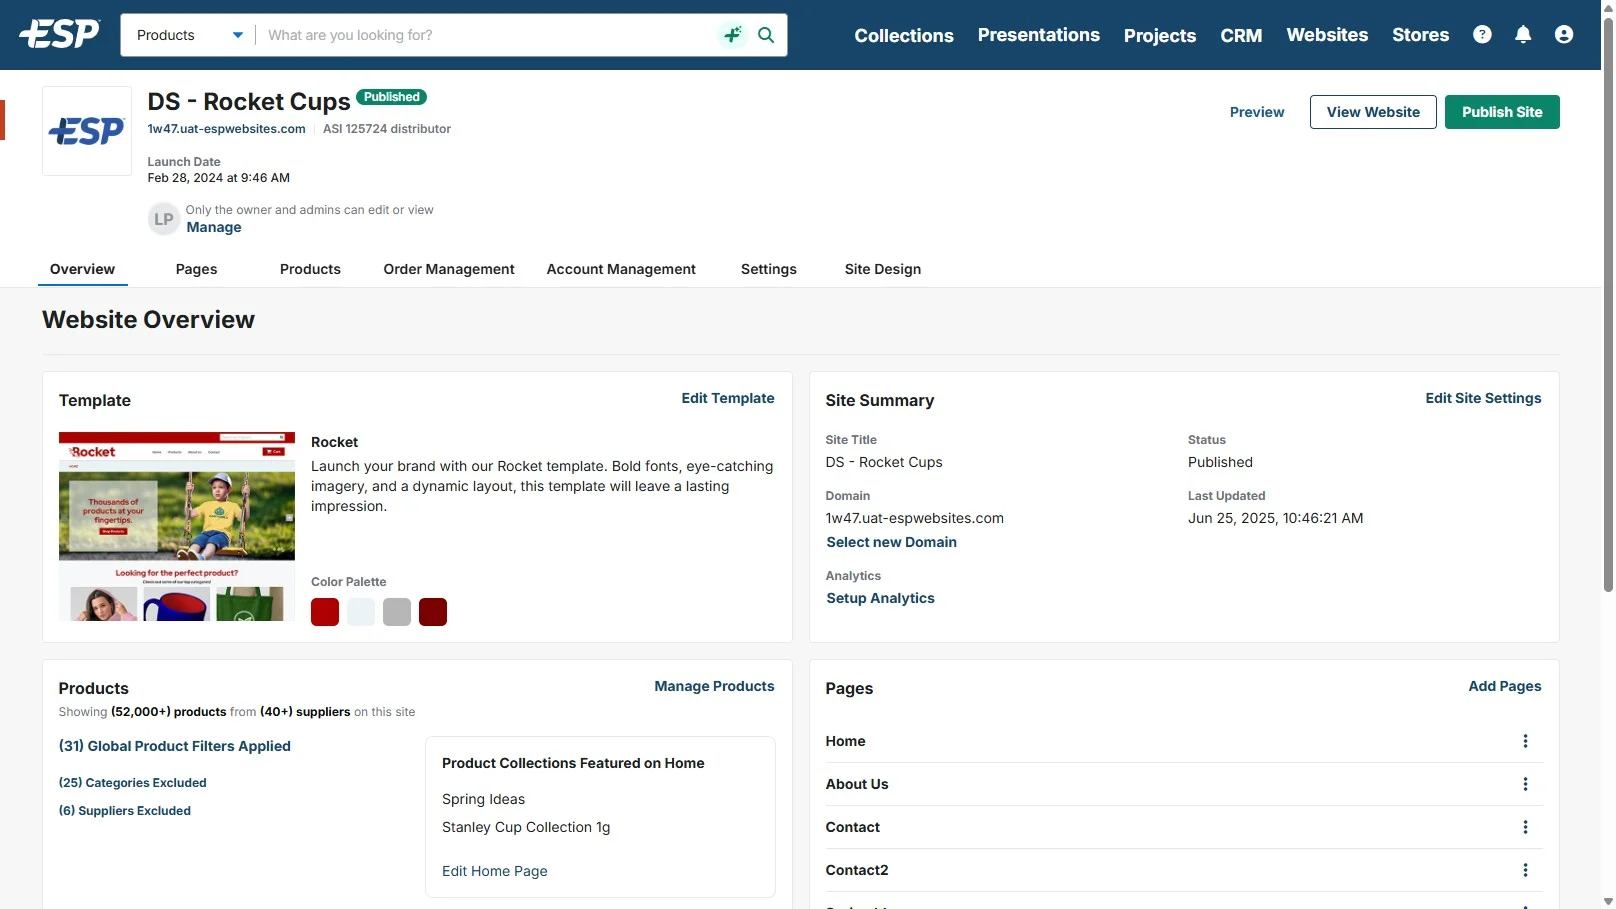Click Setup Analytics
1616x909 pixels.
click(880, 598)
